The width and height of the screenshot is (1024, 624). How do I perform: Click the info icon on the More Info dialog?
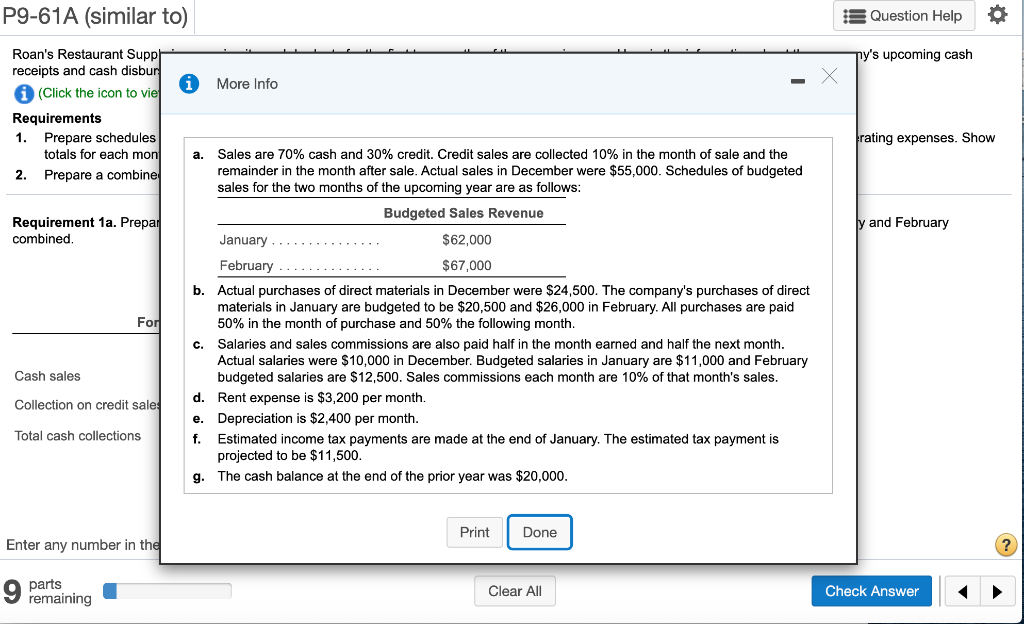(x=189, y=81)
